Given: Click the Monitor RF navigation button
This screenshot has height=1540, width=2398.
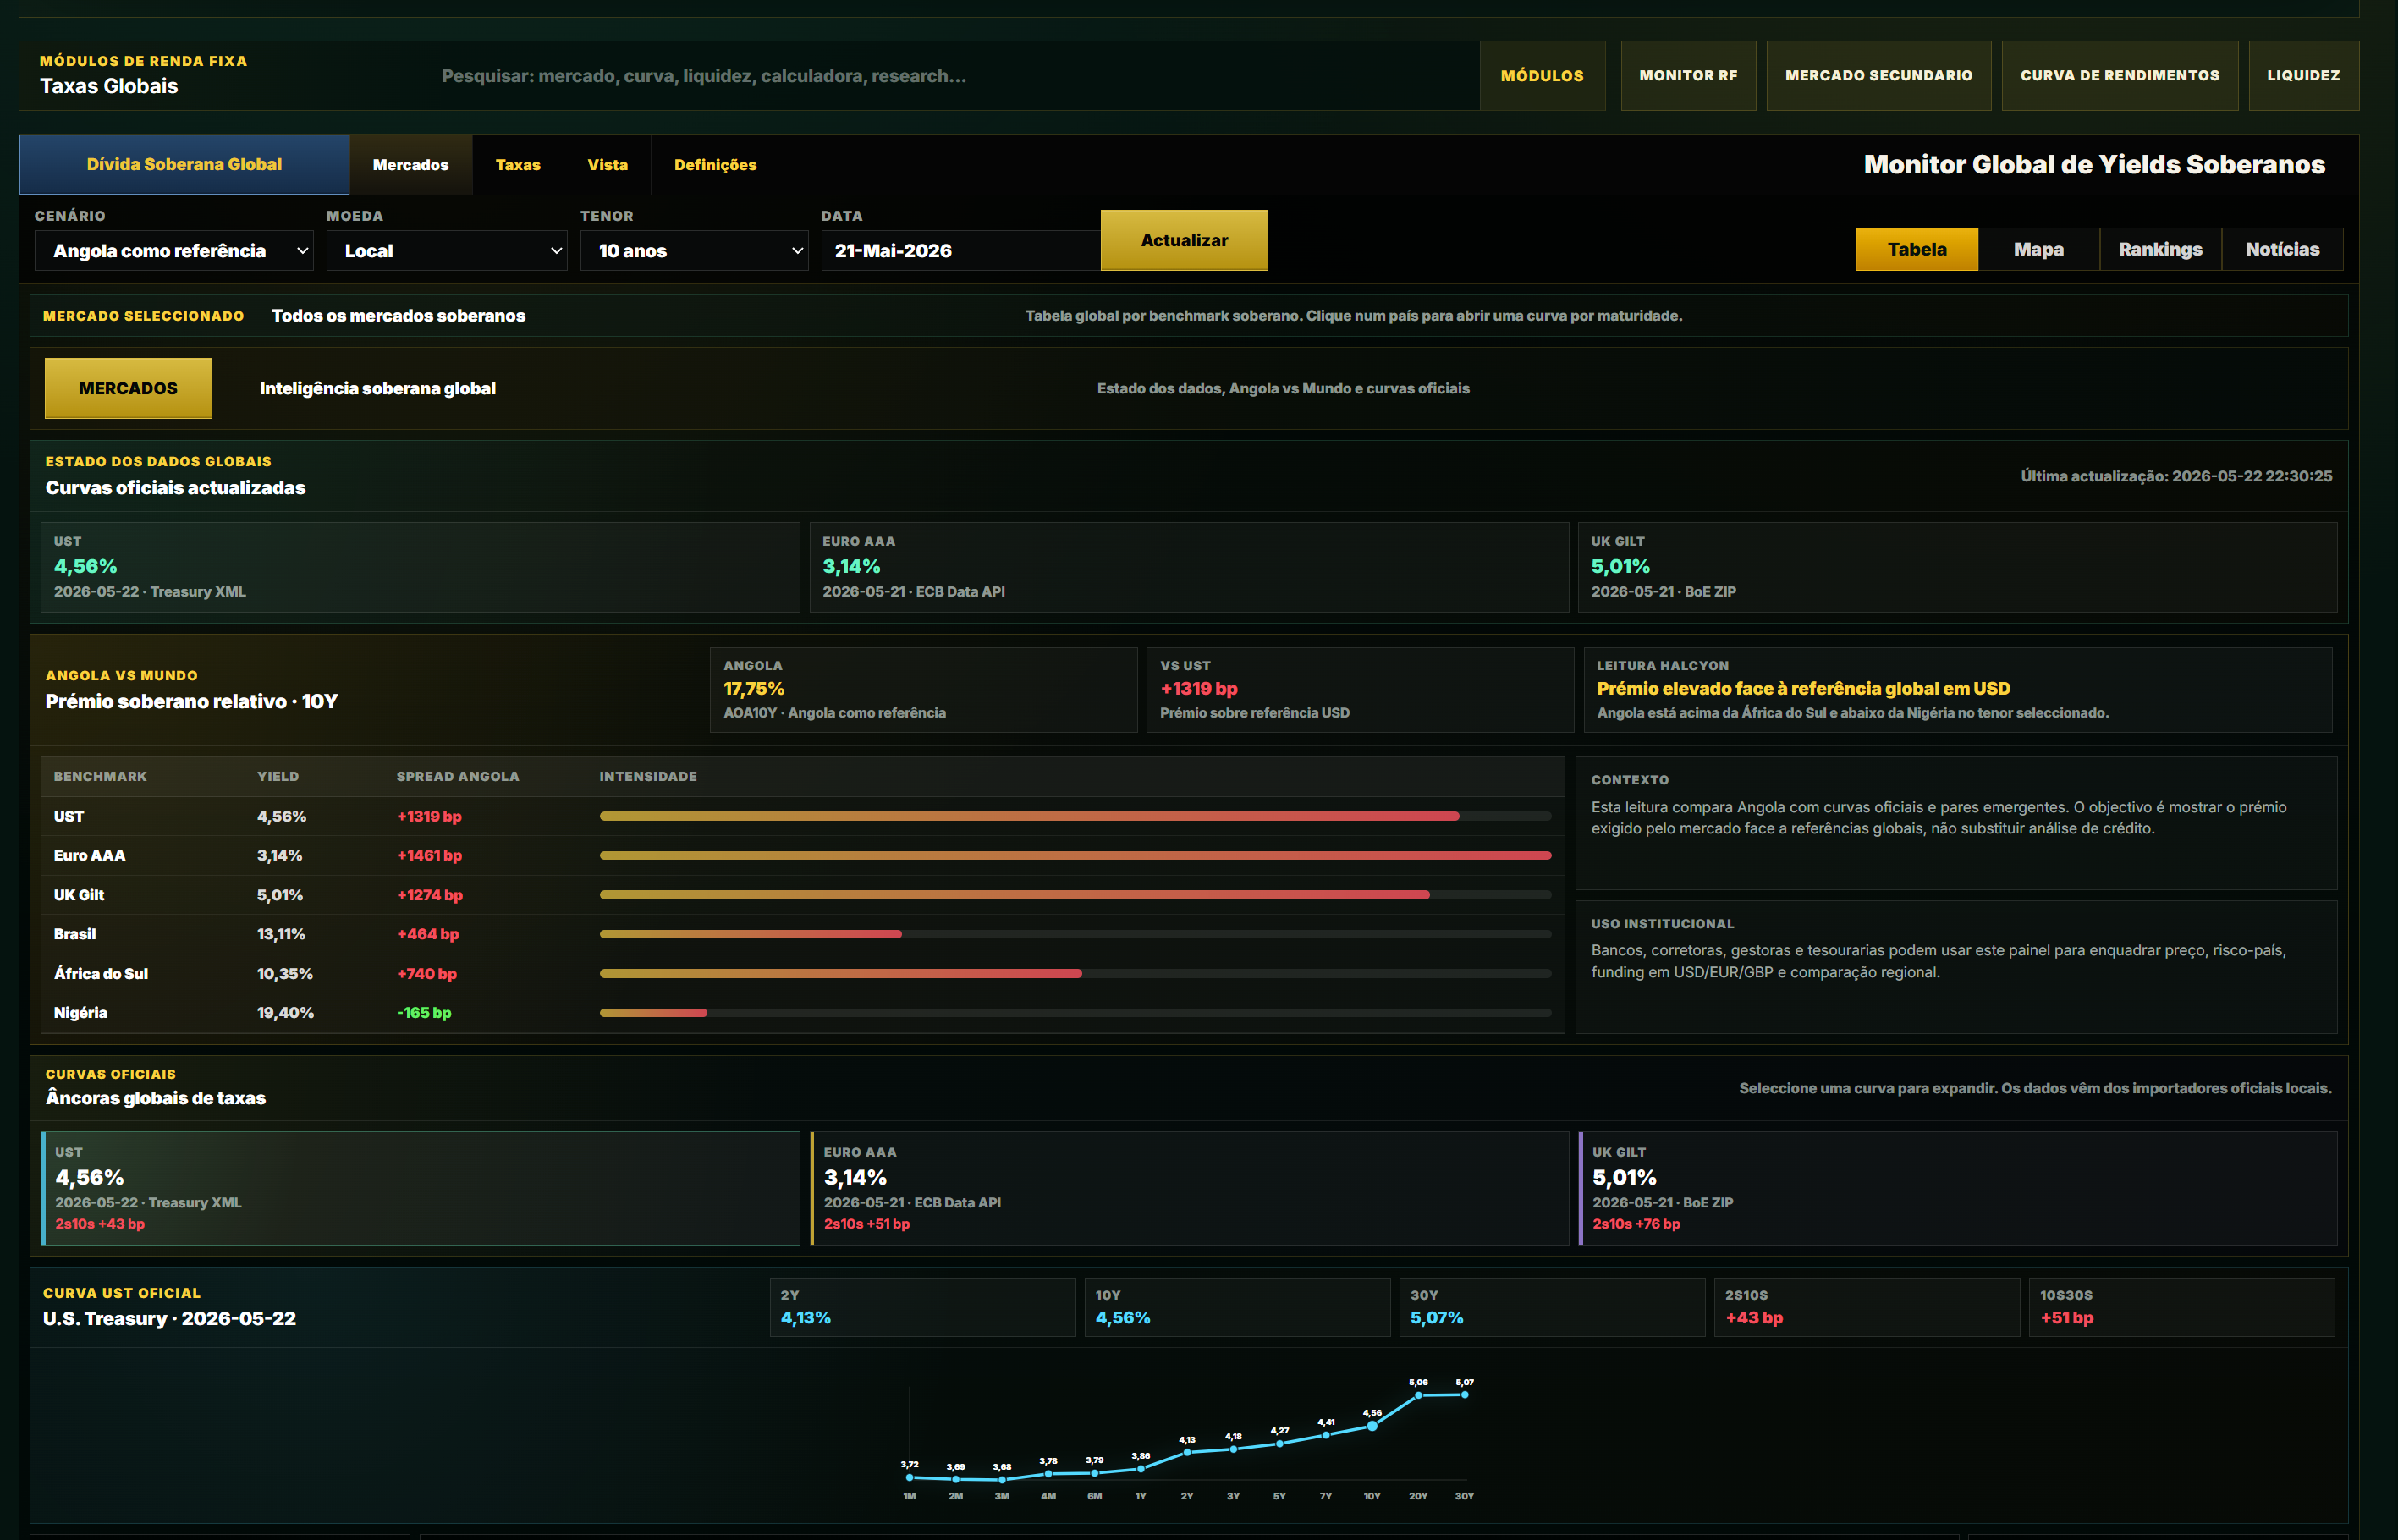Looking at the screenshot, I should pyautogui.click(x=1688, y=75).
